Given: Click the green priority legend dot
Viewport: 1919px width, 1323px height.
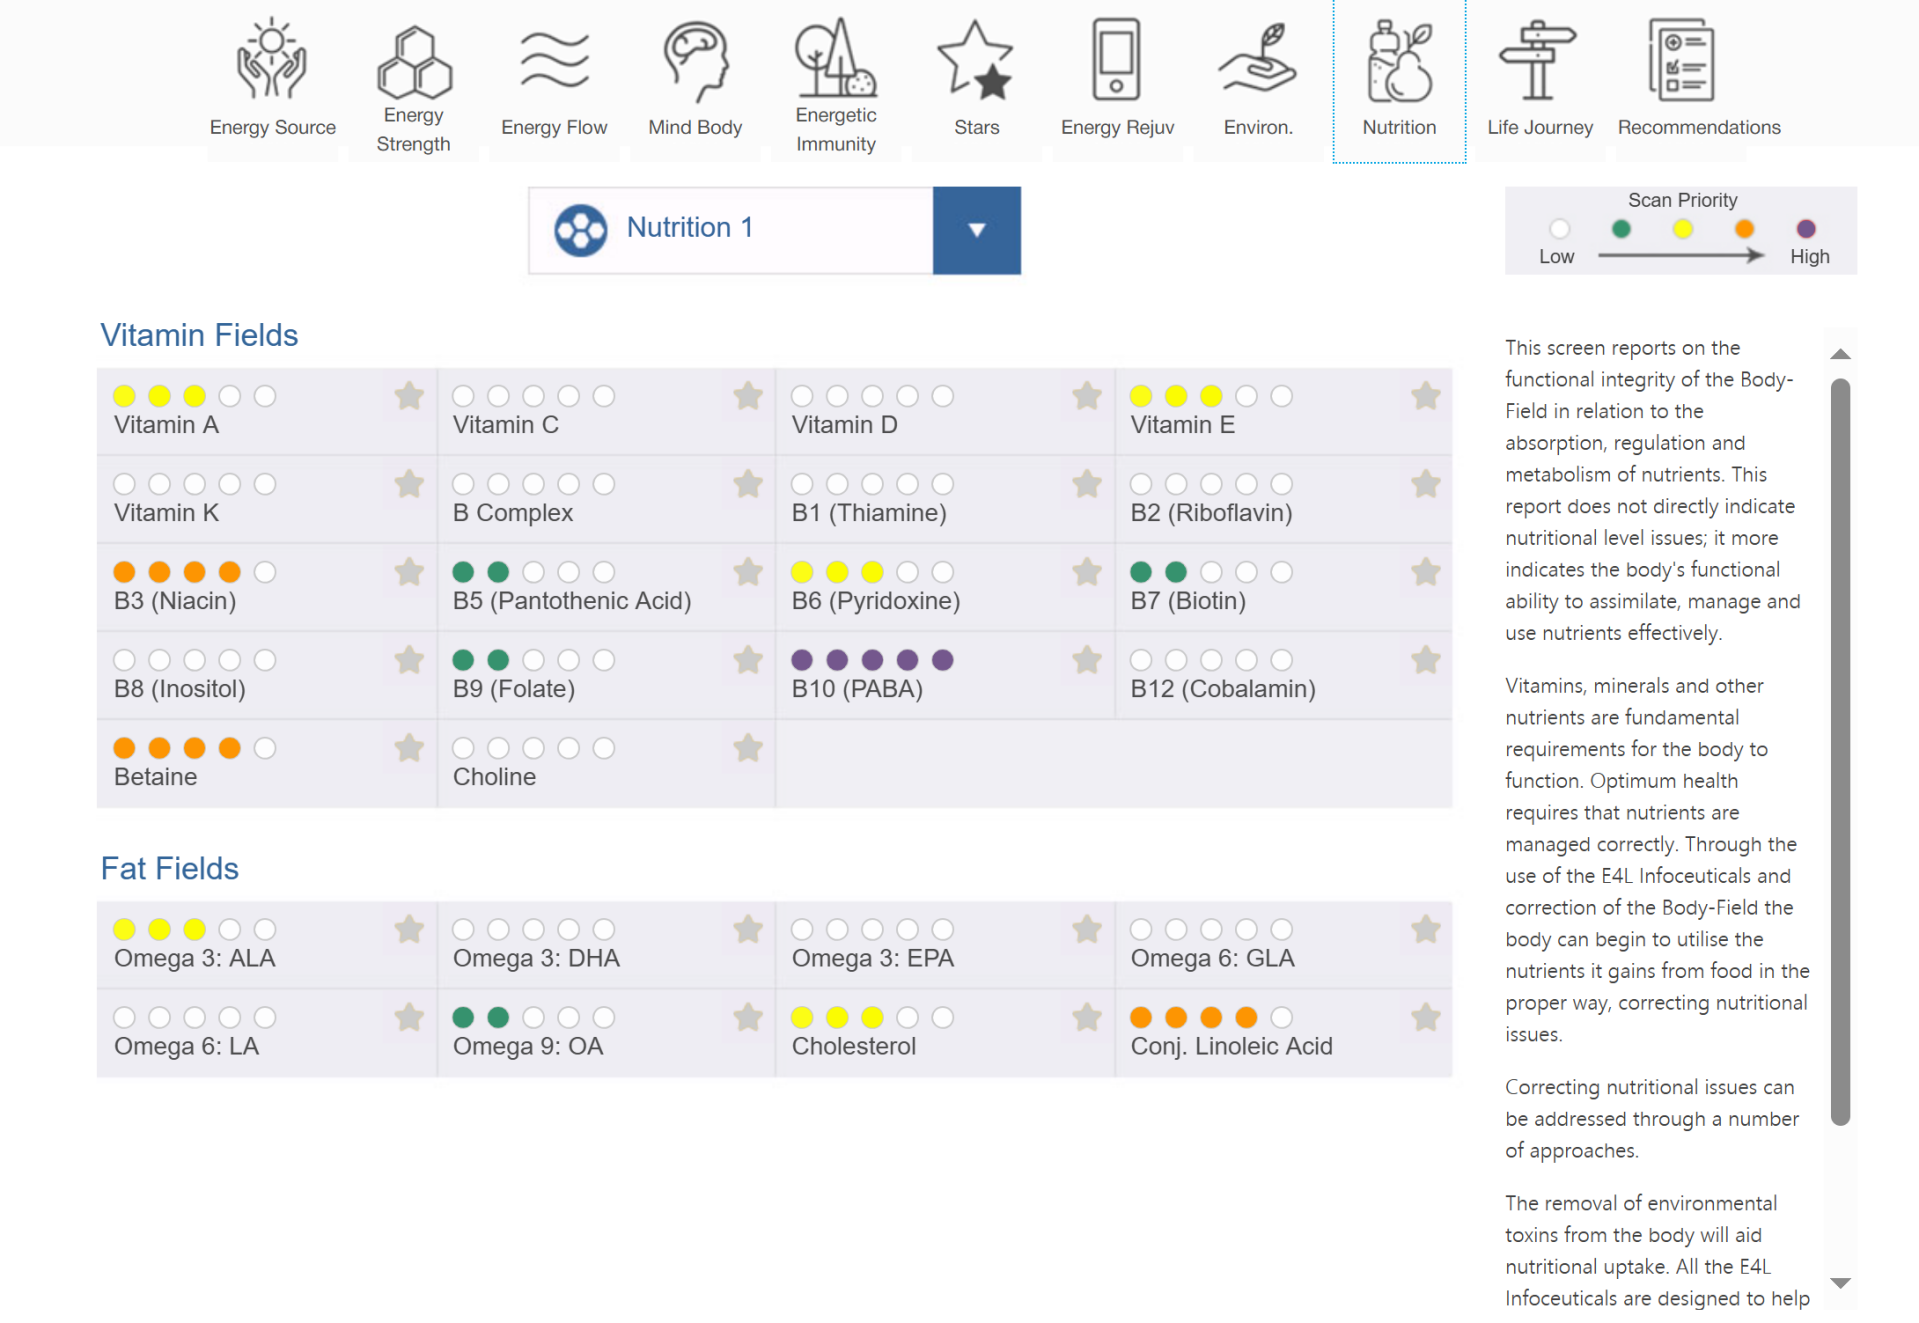Looking at the screenshot, I should [1621, 229].
